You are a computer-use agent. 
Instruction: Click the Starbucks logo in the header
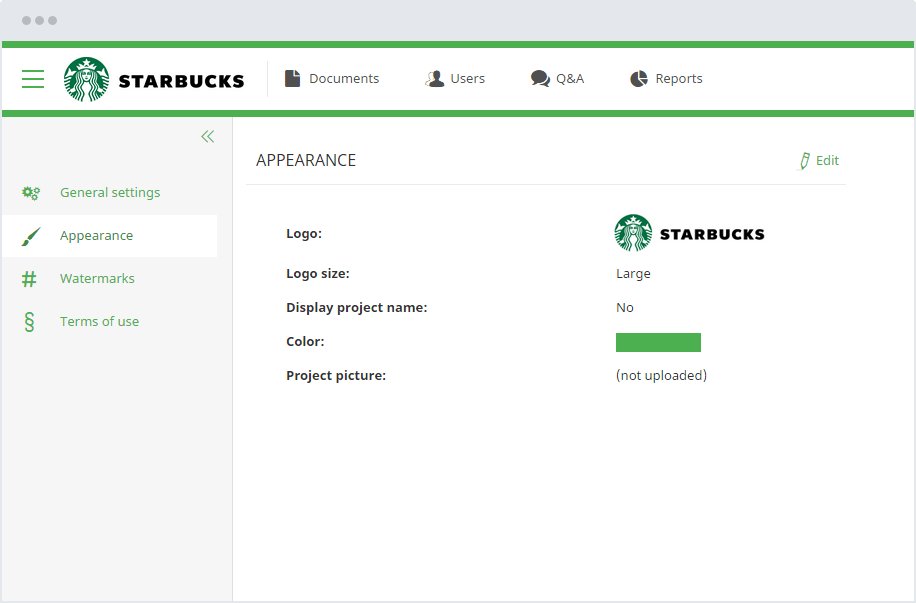coord(154,80)
